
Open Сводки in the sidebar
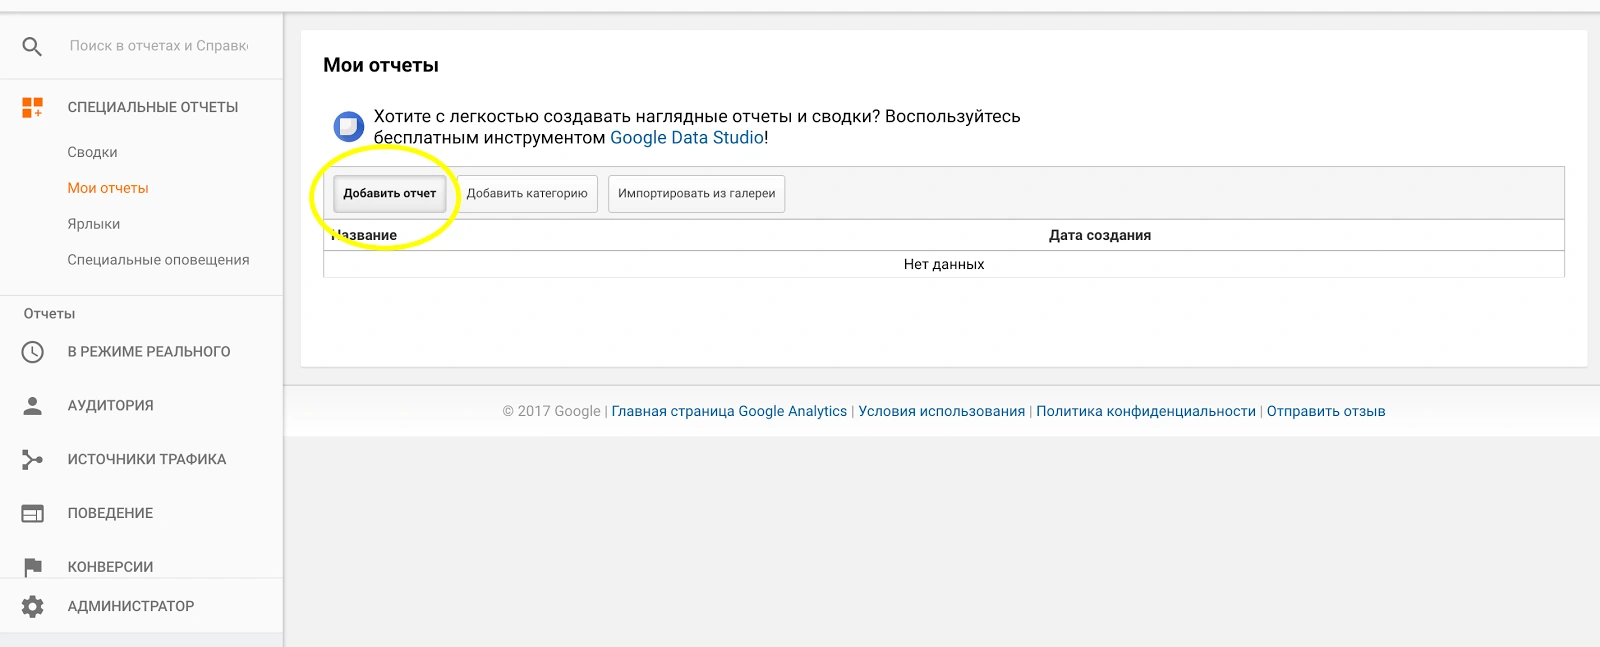(x=92, y=152)
